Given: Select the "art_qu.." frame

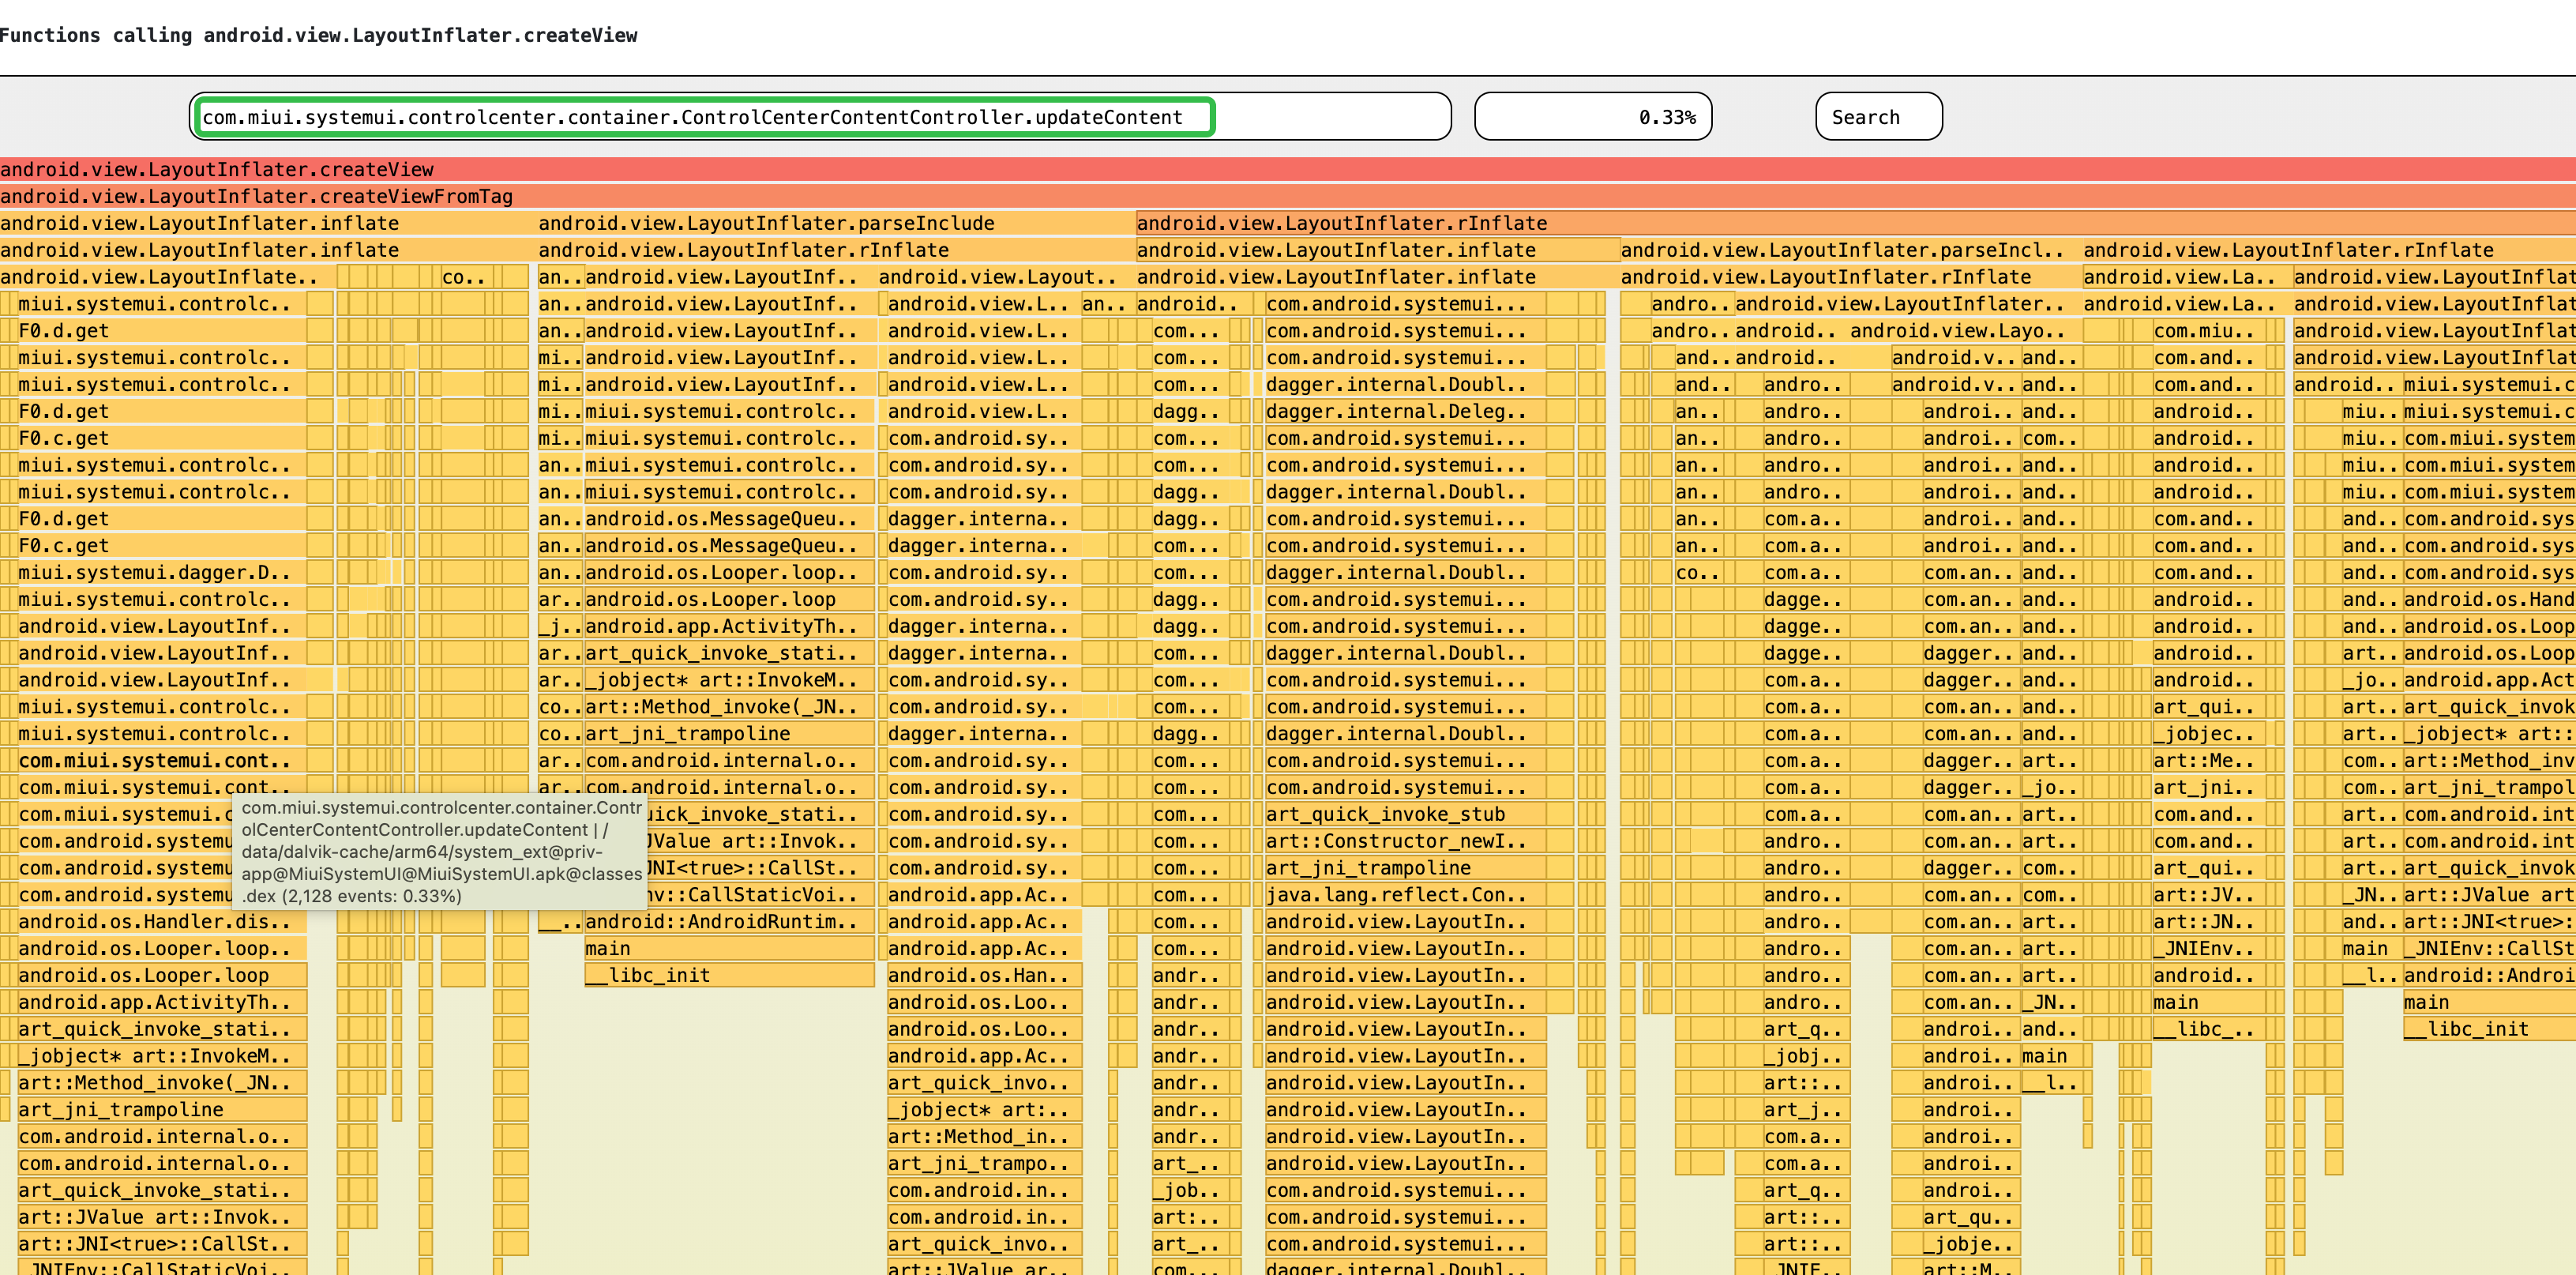Looking at the screenshot, I should point(1970,1217).
